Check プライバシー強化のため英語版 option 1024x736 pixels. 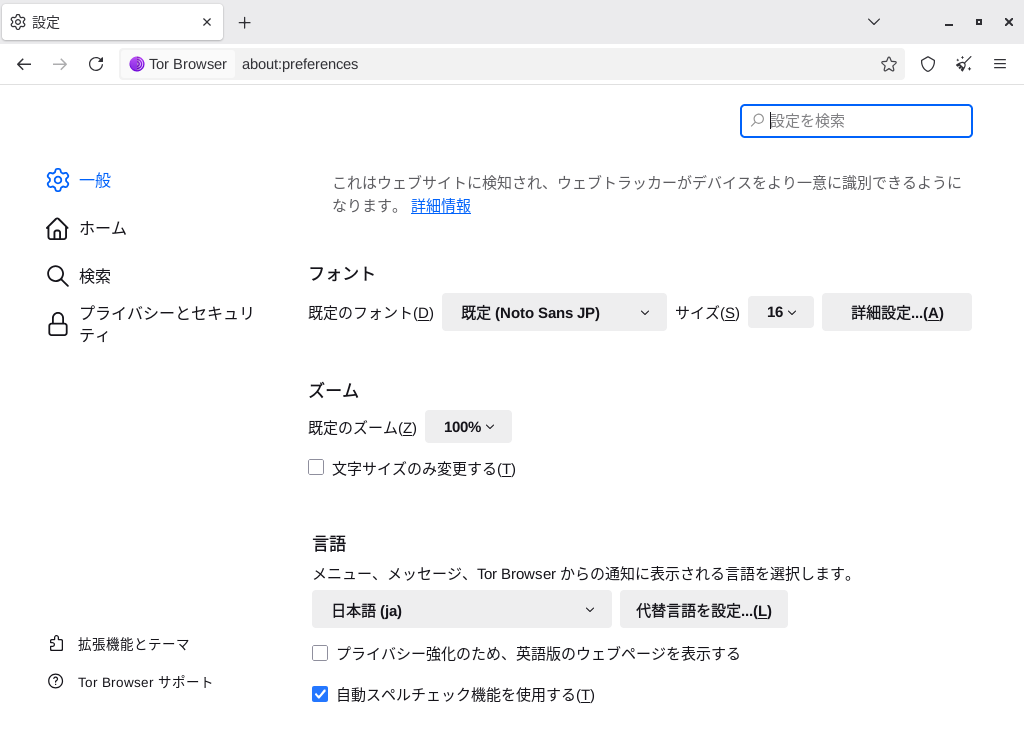[320, 653]
